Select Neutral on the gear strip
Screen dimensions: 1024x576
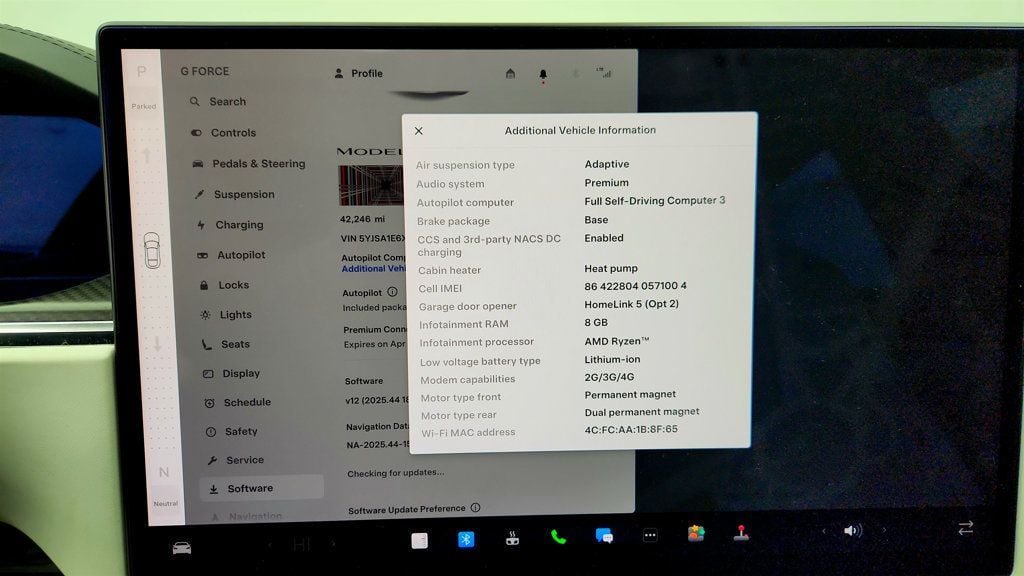pyautogui.click(x=164, y=473)
